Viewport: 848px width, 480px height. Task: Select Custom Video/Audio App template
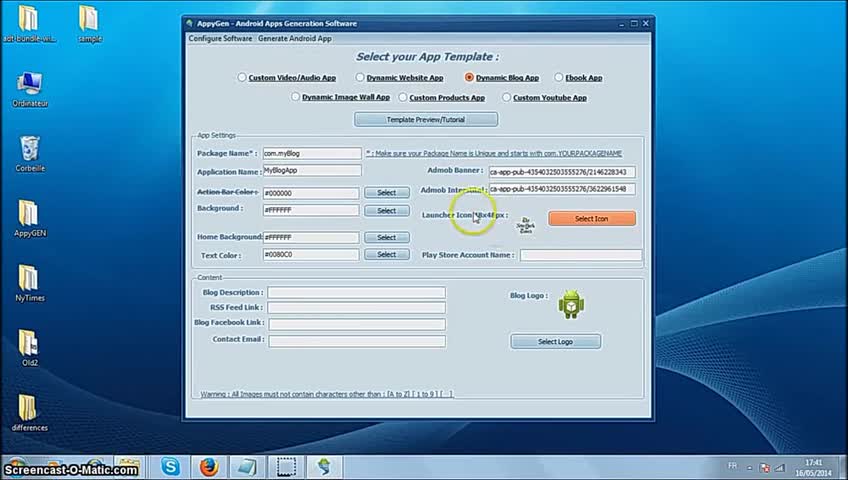click(287, 78)
